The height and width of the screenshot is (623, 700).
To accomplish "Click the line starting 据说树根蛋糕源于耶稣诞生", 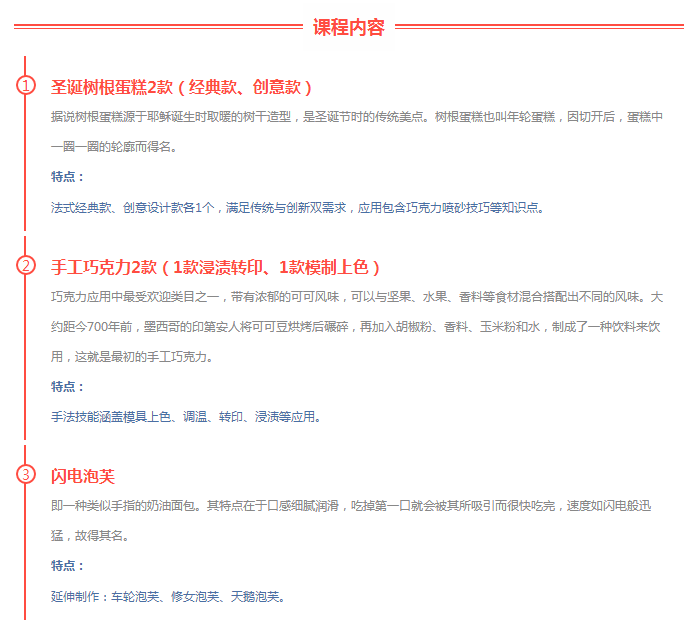I will (x=357, y=117).
